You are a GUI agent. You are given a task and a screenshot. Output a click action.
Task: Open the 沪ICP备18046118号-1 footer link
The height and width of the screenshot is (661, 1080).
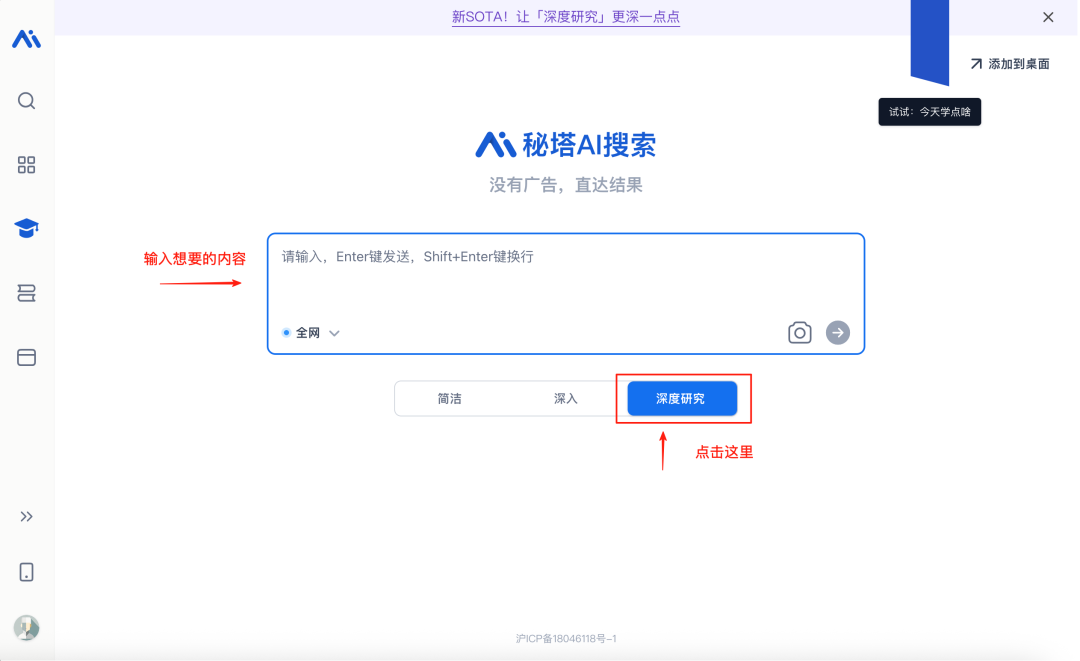(565, 638)
